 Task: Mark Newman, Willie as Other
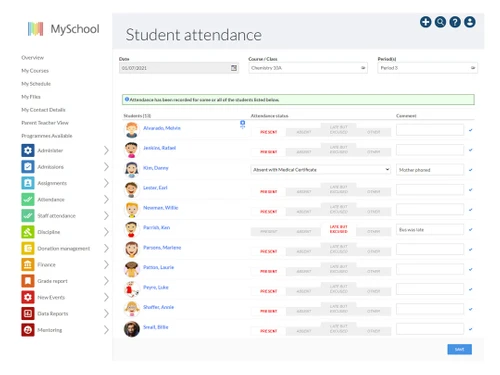(373, 212)
